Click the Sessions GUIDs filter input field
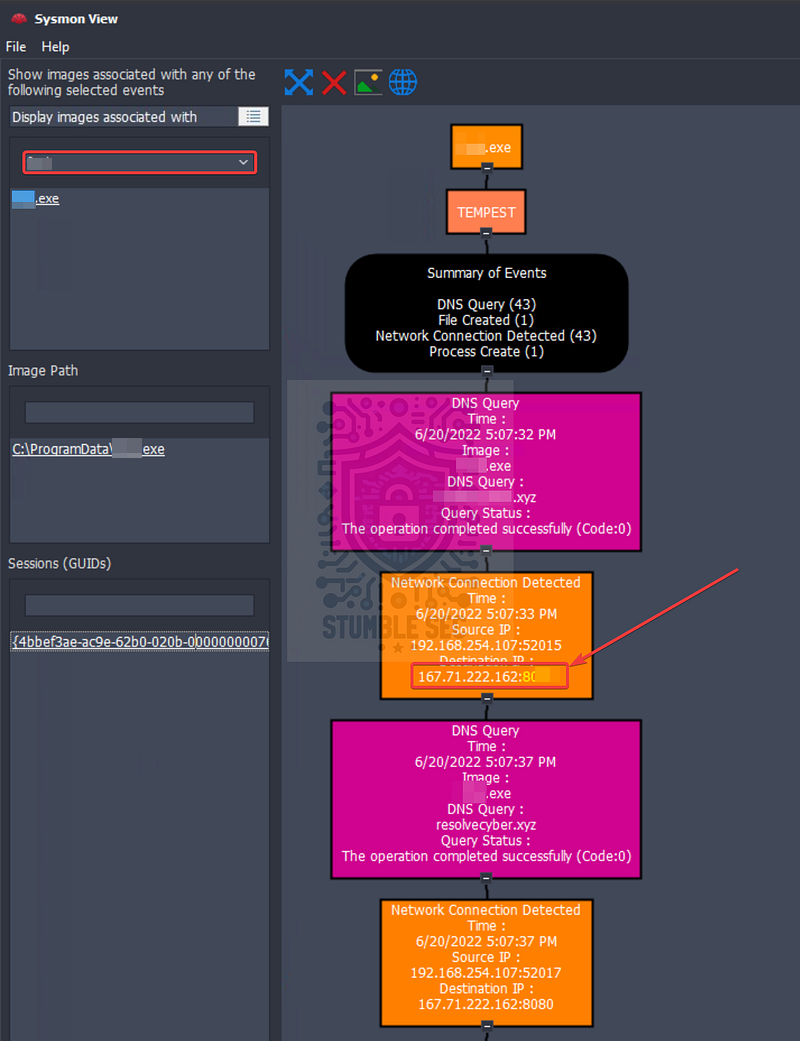The width and height of the screenshot is (800, 1041). click(139, 605)
